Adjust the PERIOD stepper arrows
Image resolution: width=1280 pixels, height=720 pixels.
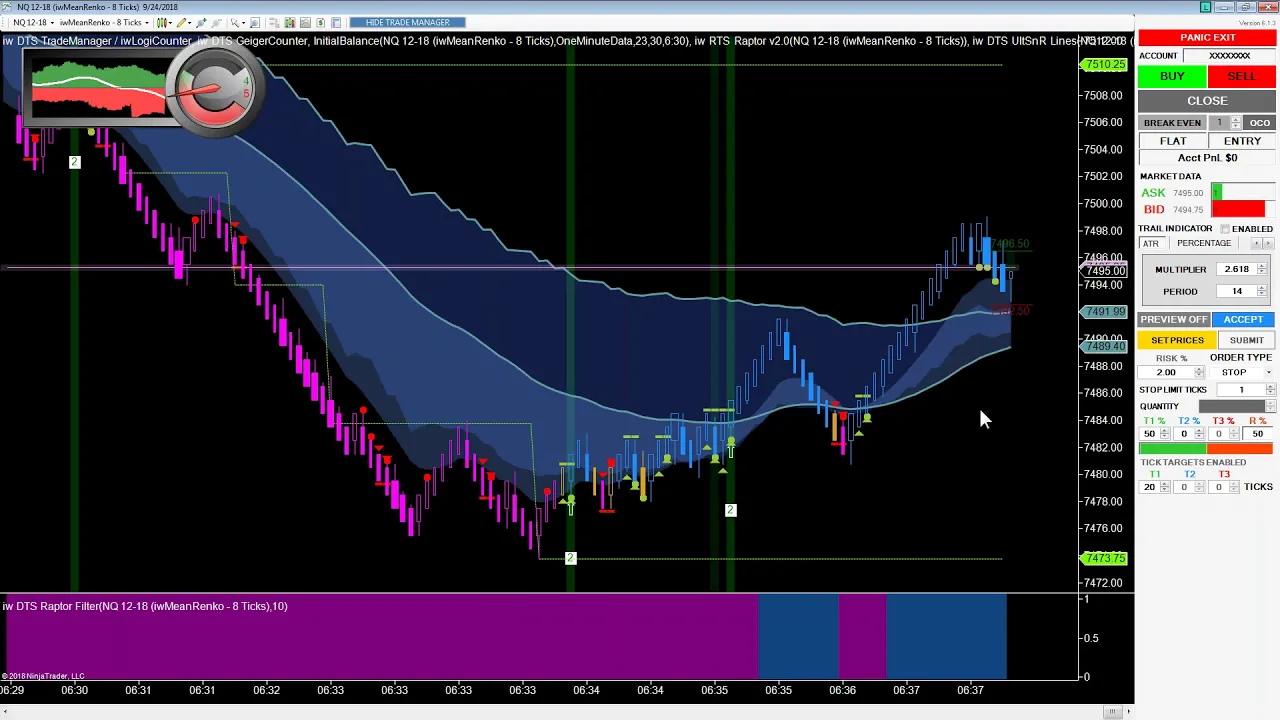(1262, 291)
